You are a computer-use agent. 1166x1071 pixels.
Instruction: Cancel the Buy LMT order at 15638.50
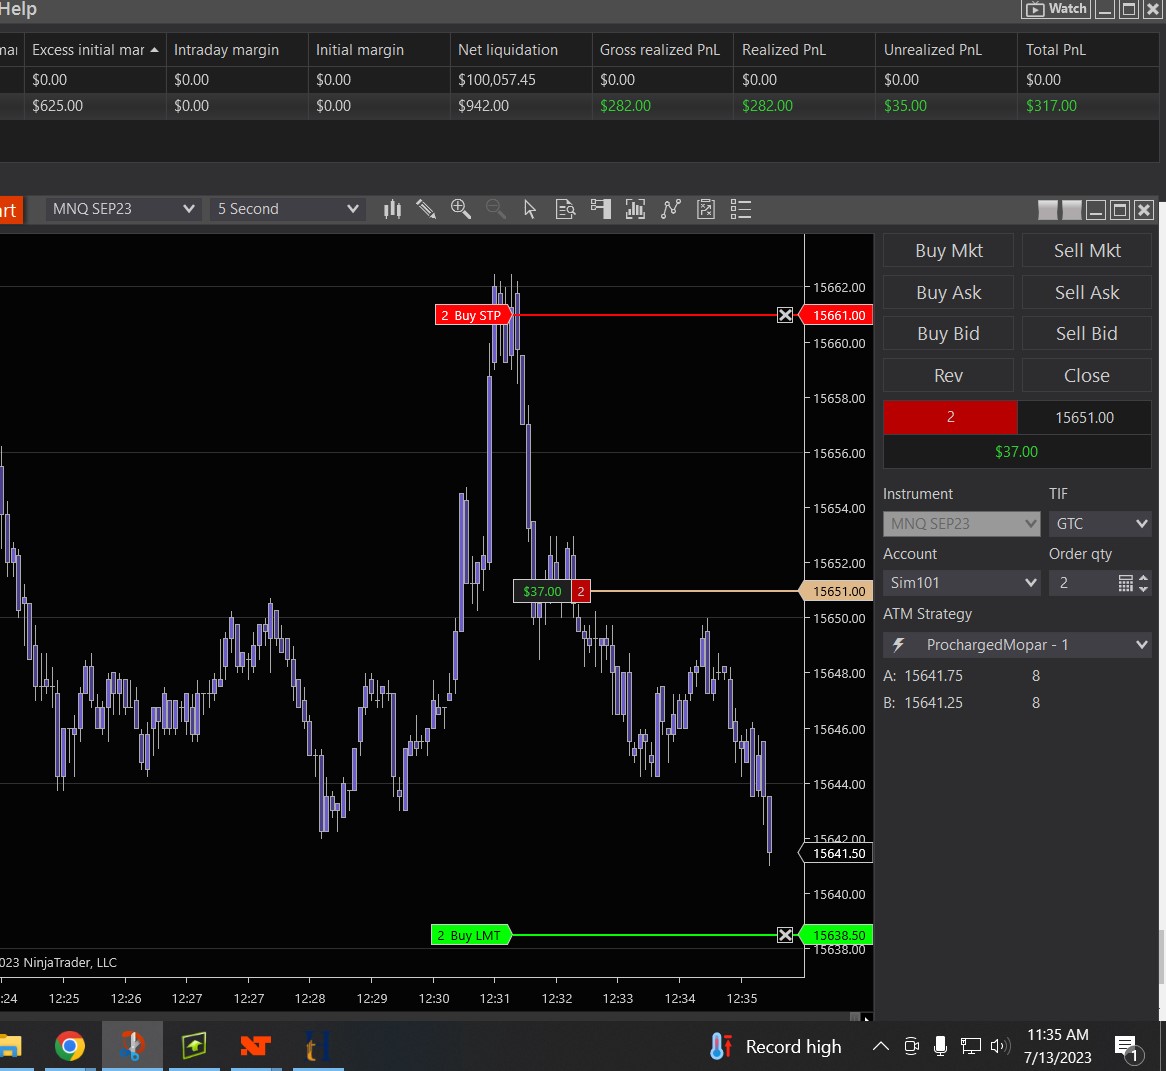coord(785,935)
